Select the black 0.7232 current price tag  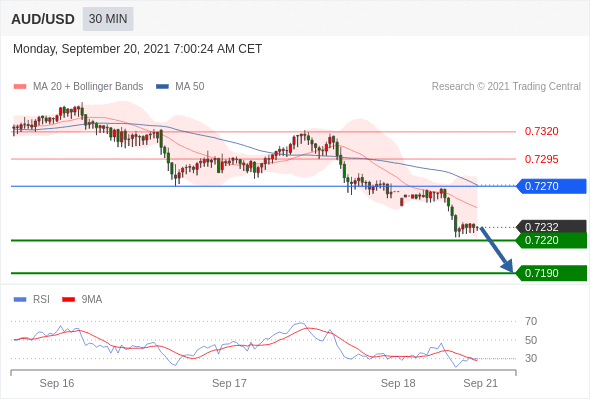pyautogui.click(x=552, y=227)
